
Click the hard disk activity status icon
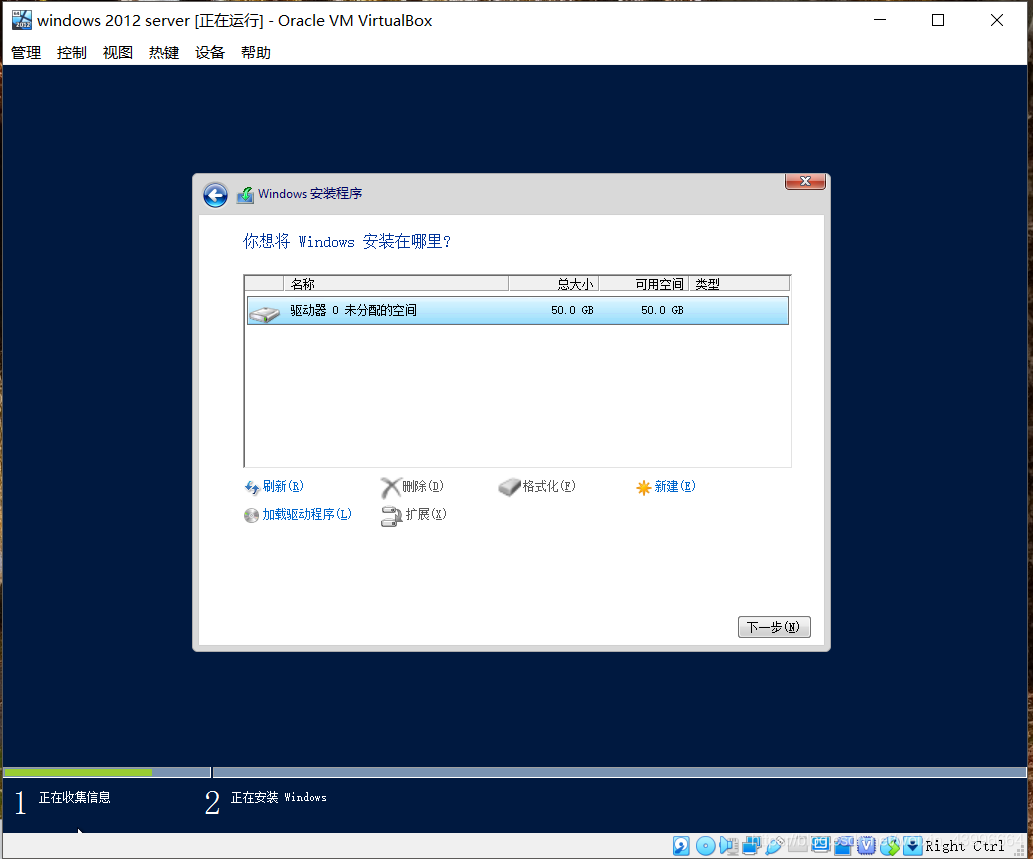[x=681, y=846]
